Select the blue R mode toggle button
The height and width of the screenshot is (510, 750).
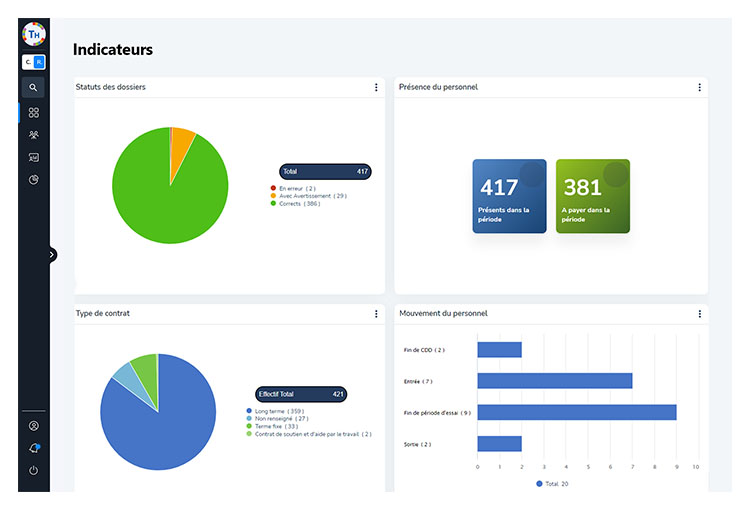[x=39, y=62]
